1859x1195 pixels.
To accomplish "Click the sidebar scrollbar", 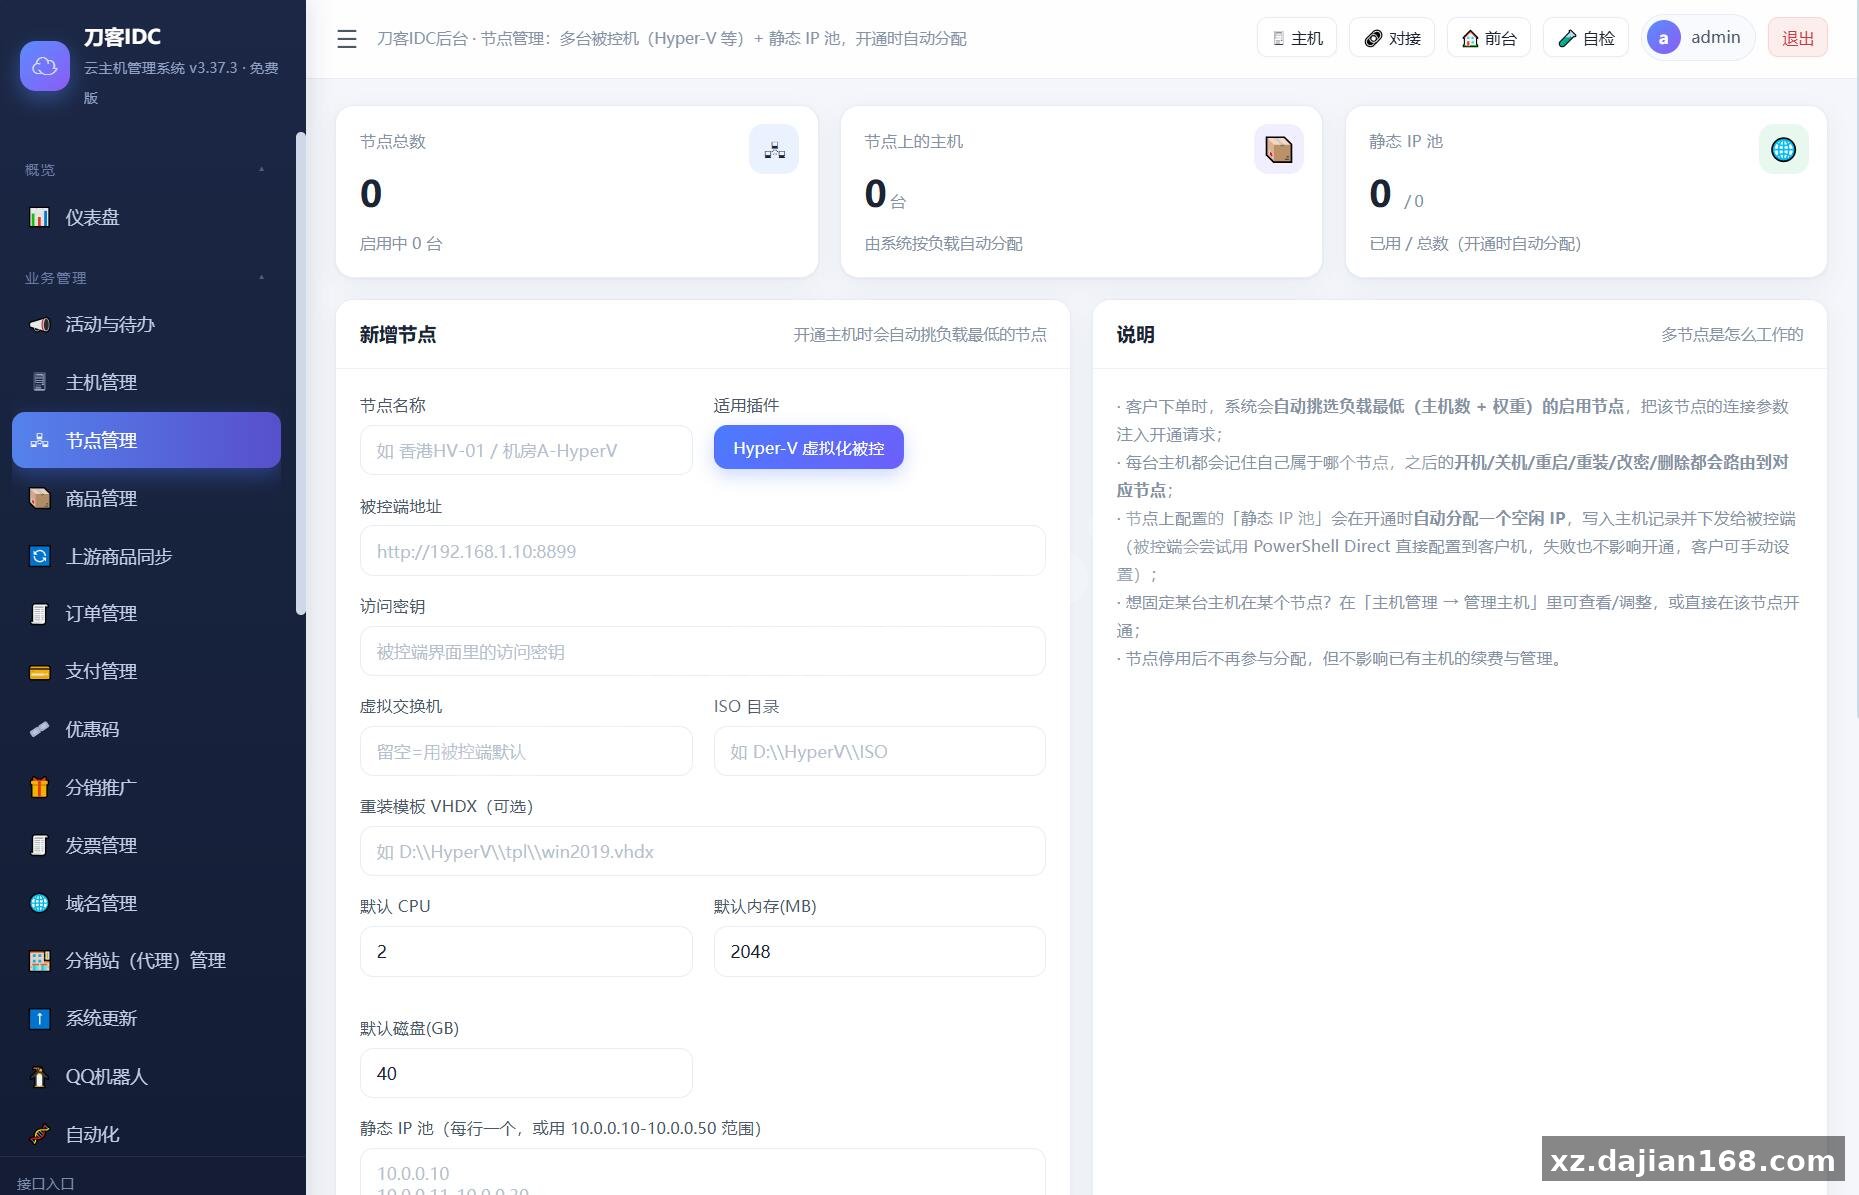I will click(x=301, y=374).
